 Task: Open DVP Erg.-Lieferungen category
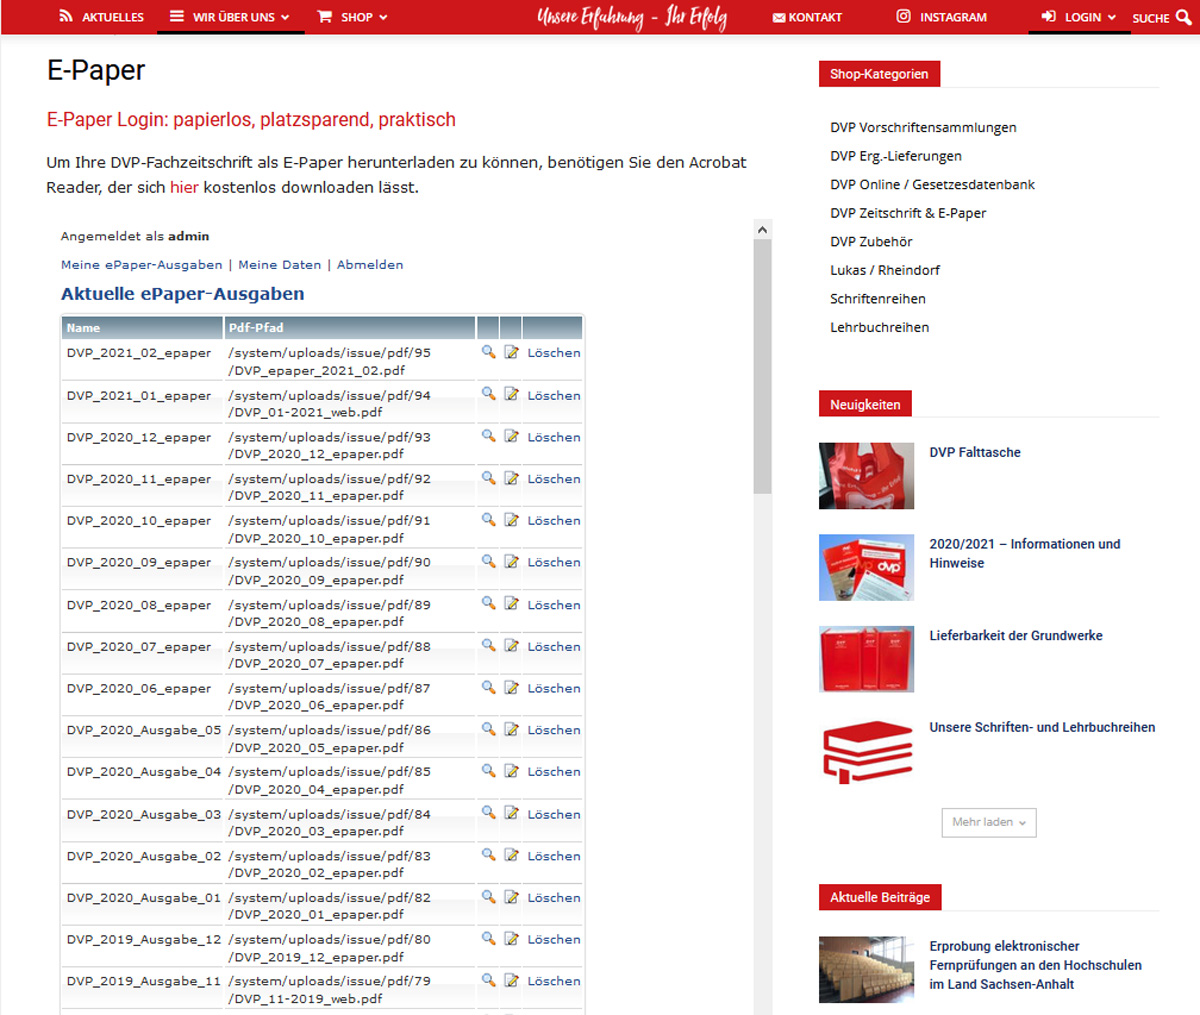(x=896, y=156)
